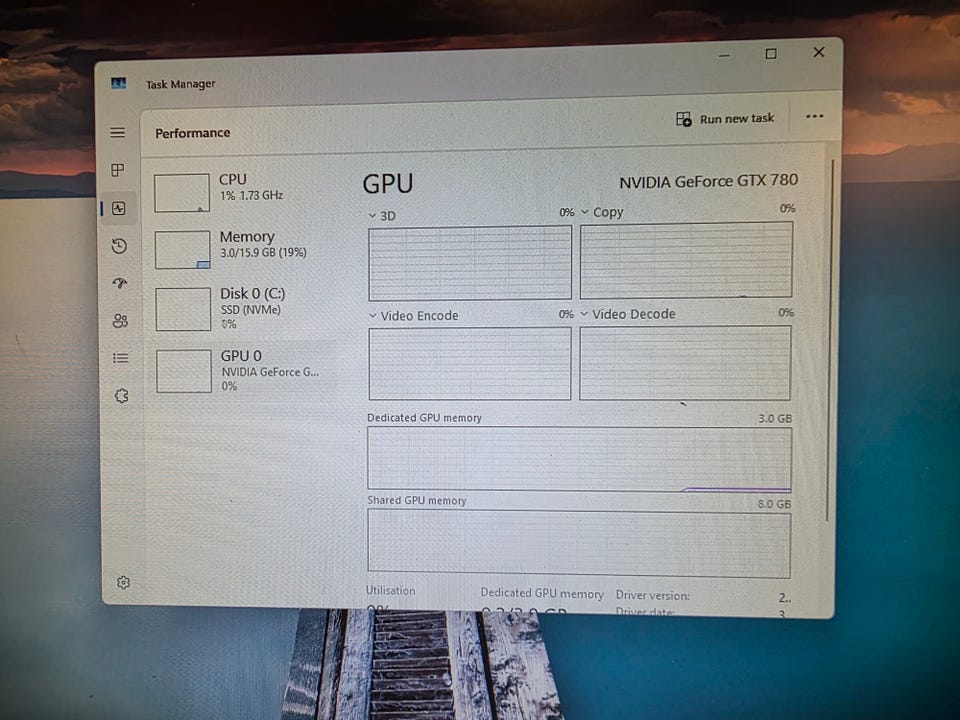Open Task Manager settings gear
Image resolution: width=960 pixels, height=720 pixels.
coord(124,582)
